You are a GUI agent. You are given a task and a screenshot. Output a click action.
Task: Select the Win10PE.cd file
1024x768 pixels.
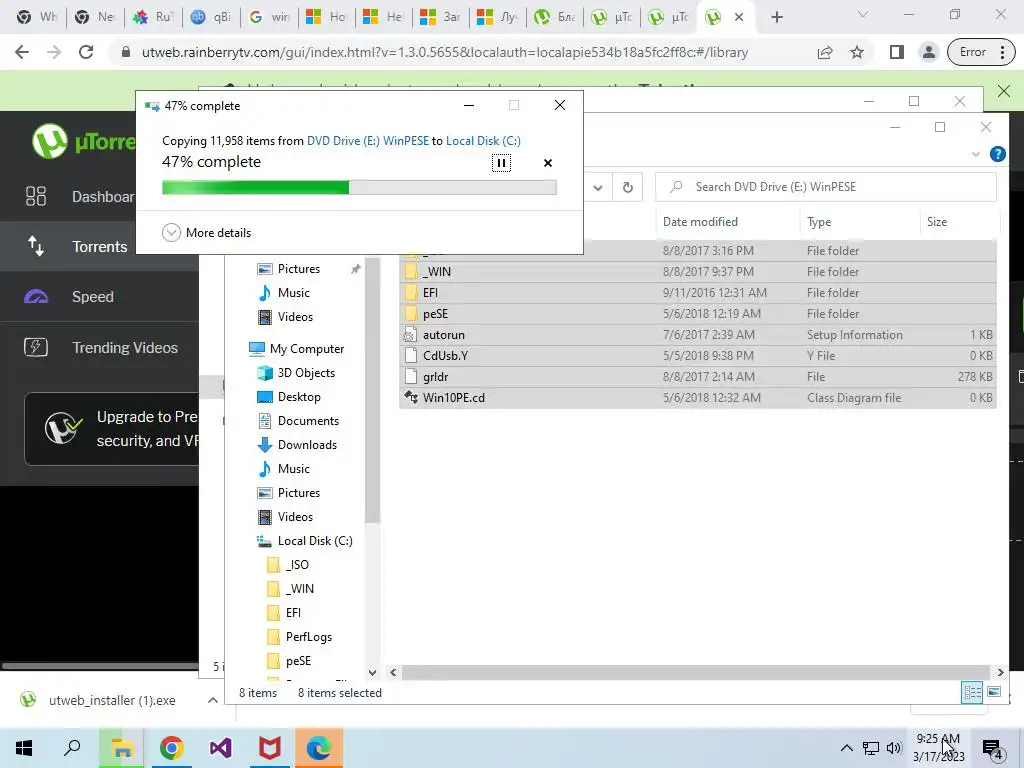[x=697, y=398]
